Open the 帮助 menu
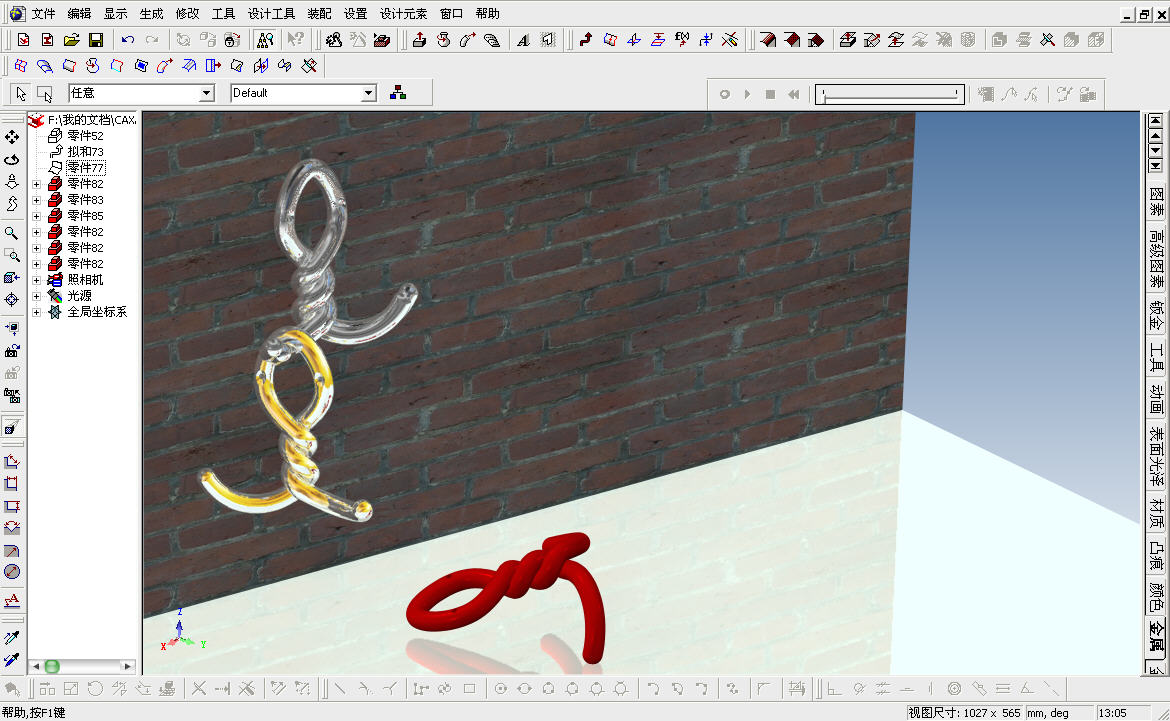The width and height of the screenshot is (1170, 721). click(487, 13)
